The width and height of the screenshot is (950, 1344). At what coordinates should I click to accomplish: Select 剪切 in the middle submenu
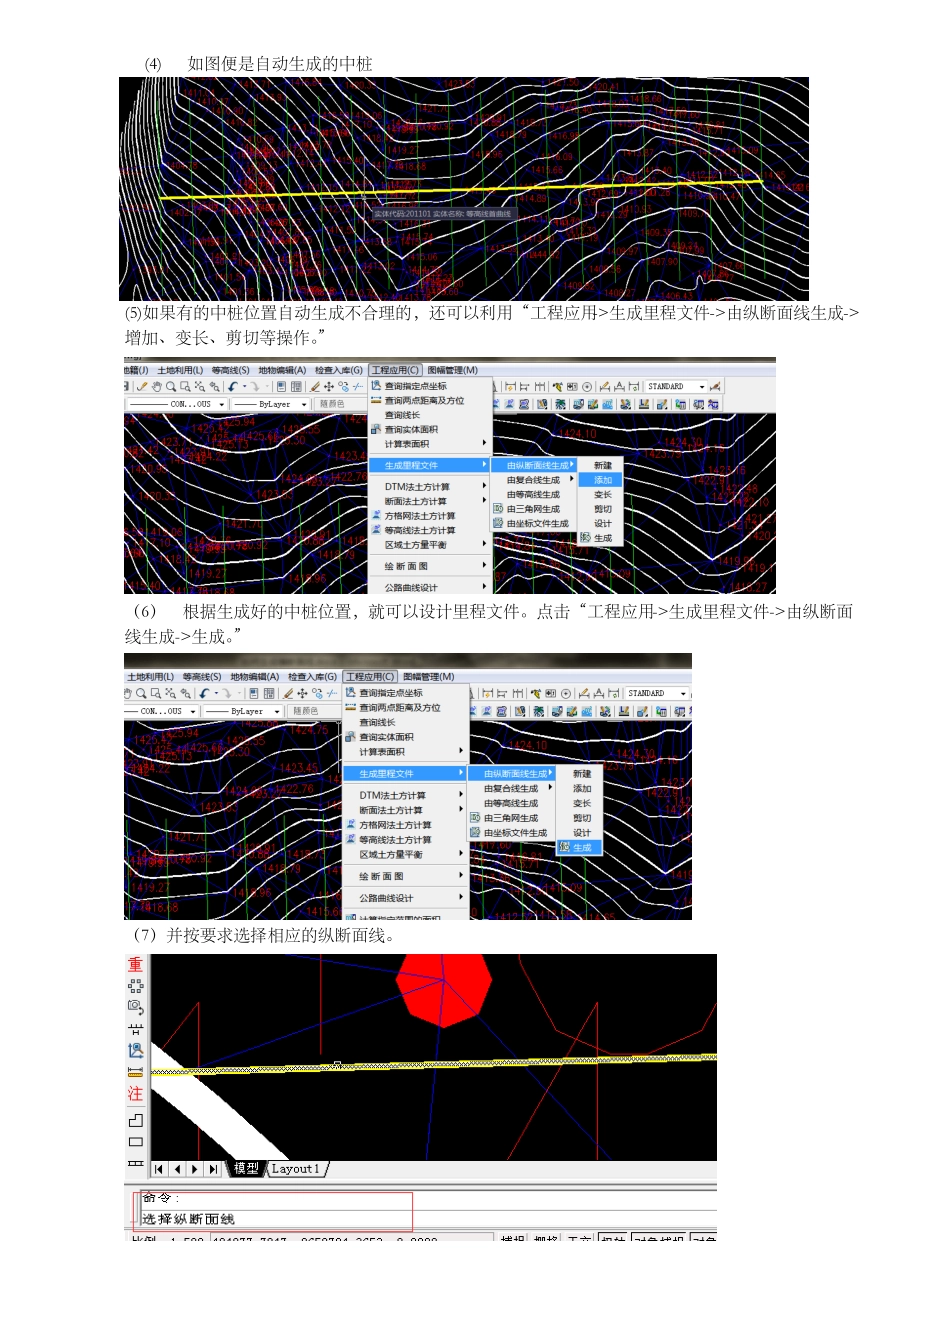point(602,509)
